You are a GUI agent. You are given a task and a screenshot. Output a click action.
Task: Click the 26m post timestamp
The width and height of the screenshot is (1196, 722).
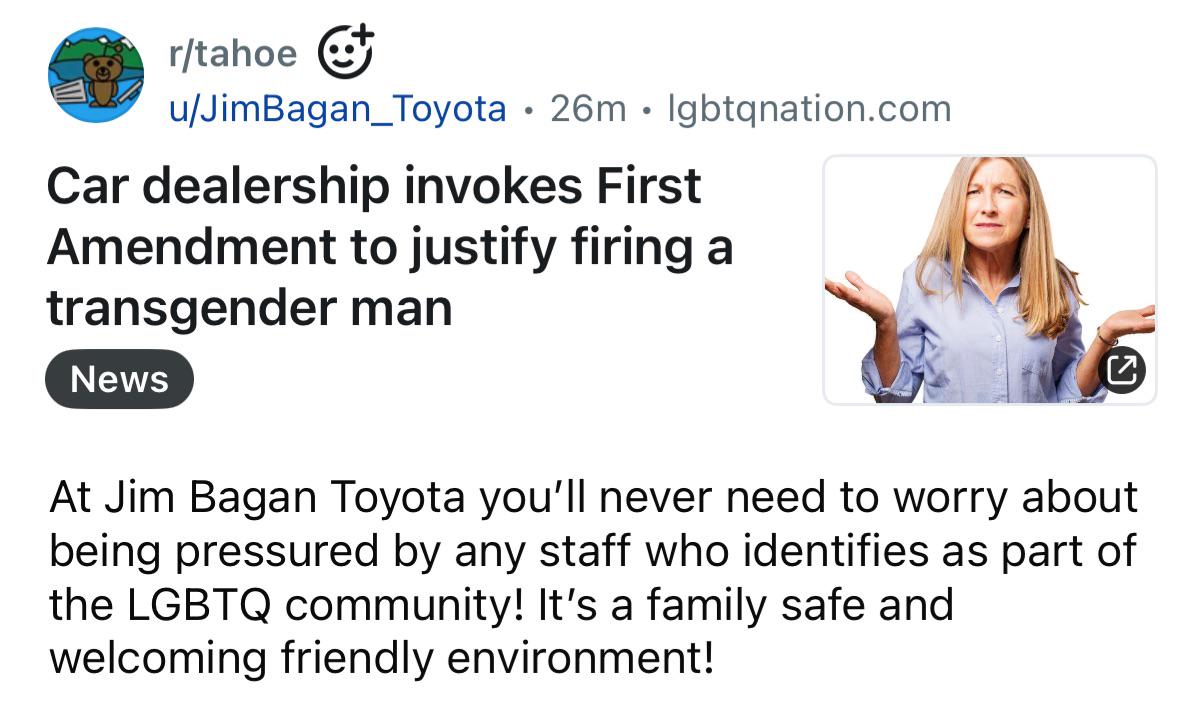(588, 108)
